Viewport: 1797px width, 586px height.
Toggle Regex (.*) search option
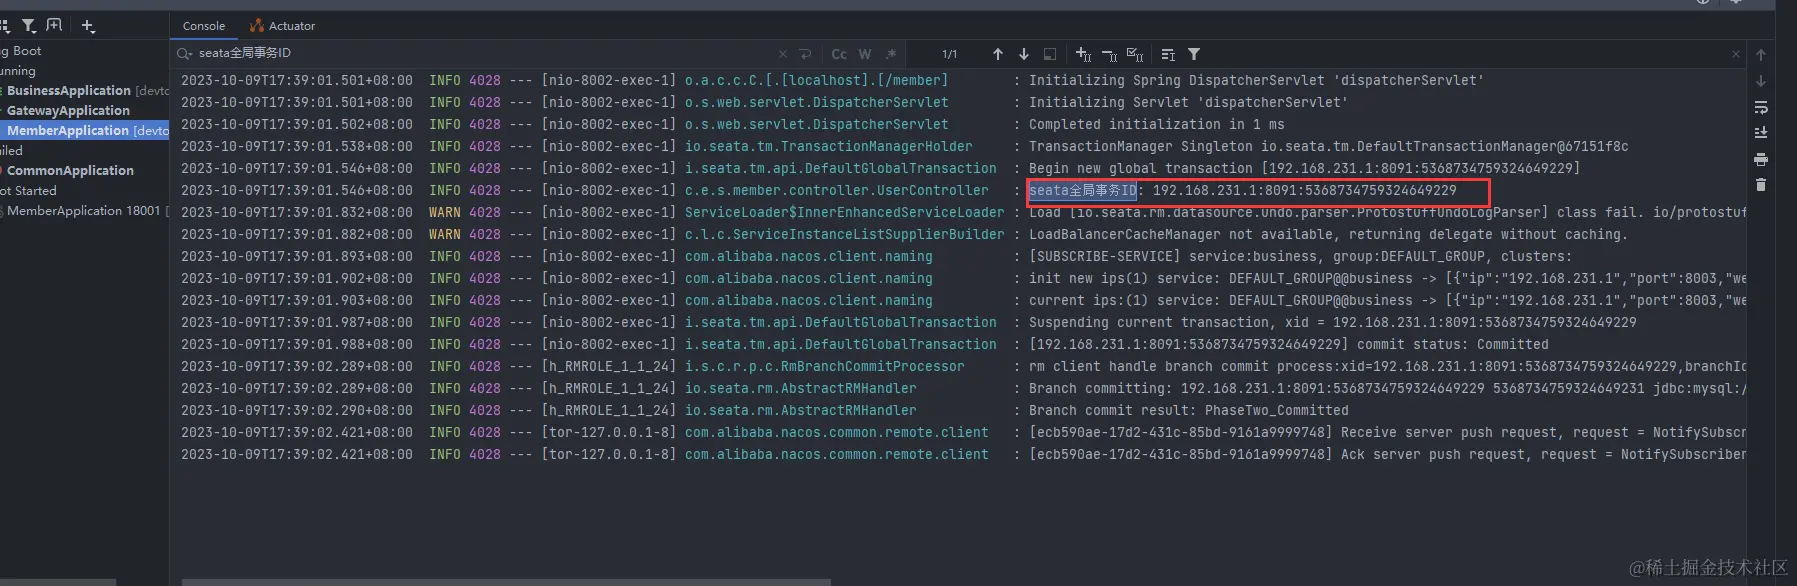(891, 54)
